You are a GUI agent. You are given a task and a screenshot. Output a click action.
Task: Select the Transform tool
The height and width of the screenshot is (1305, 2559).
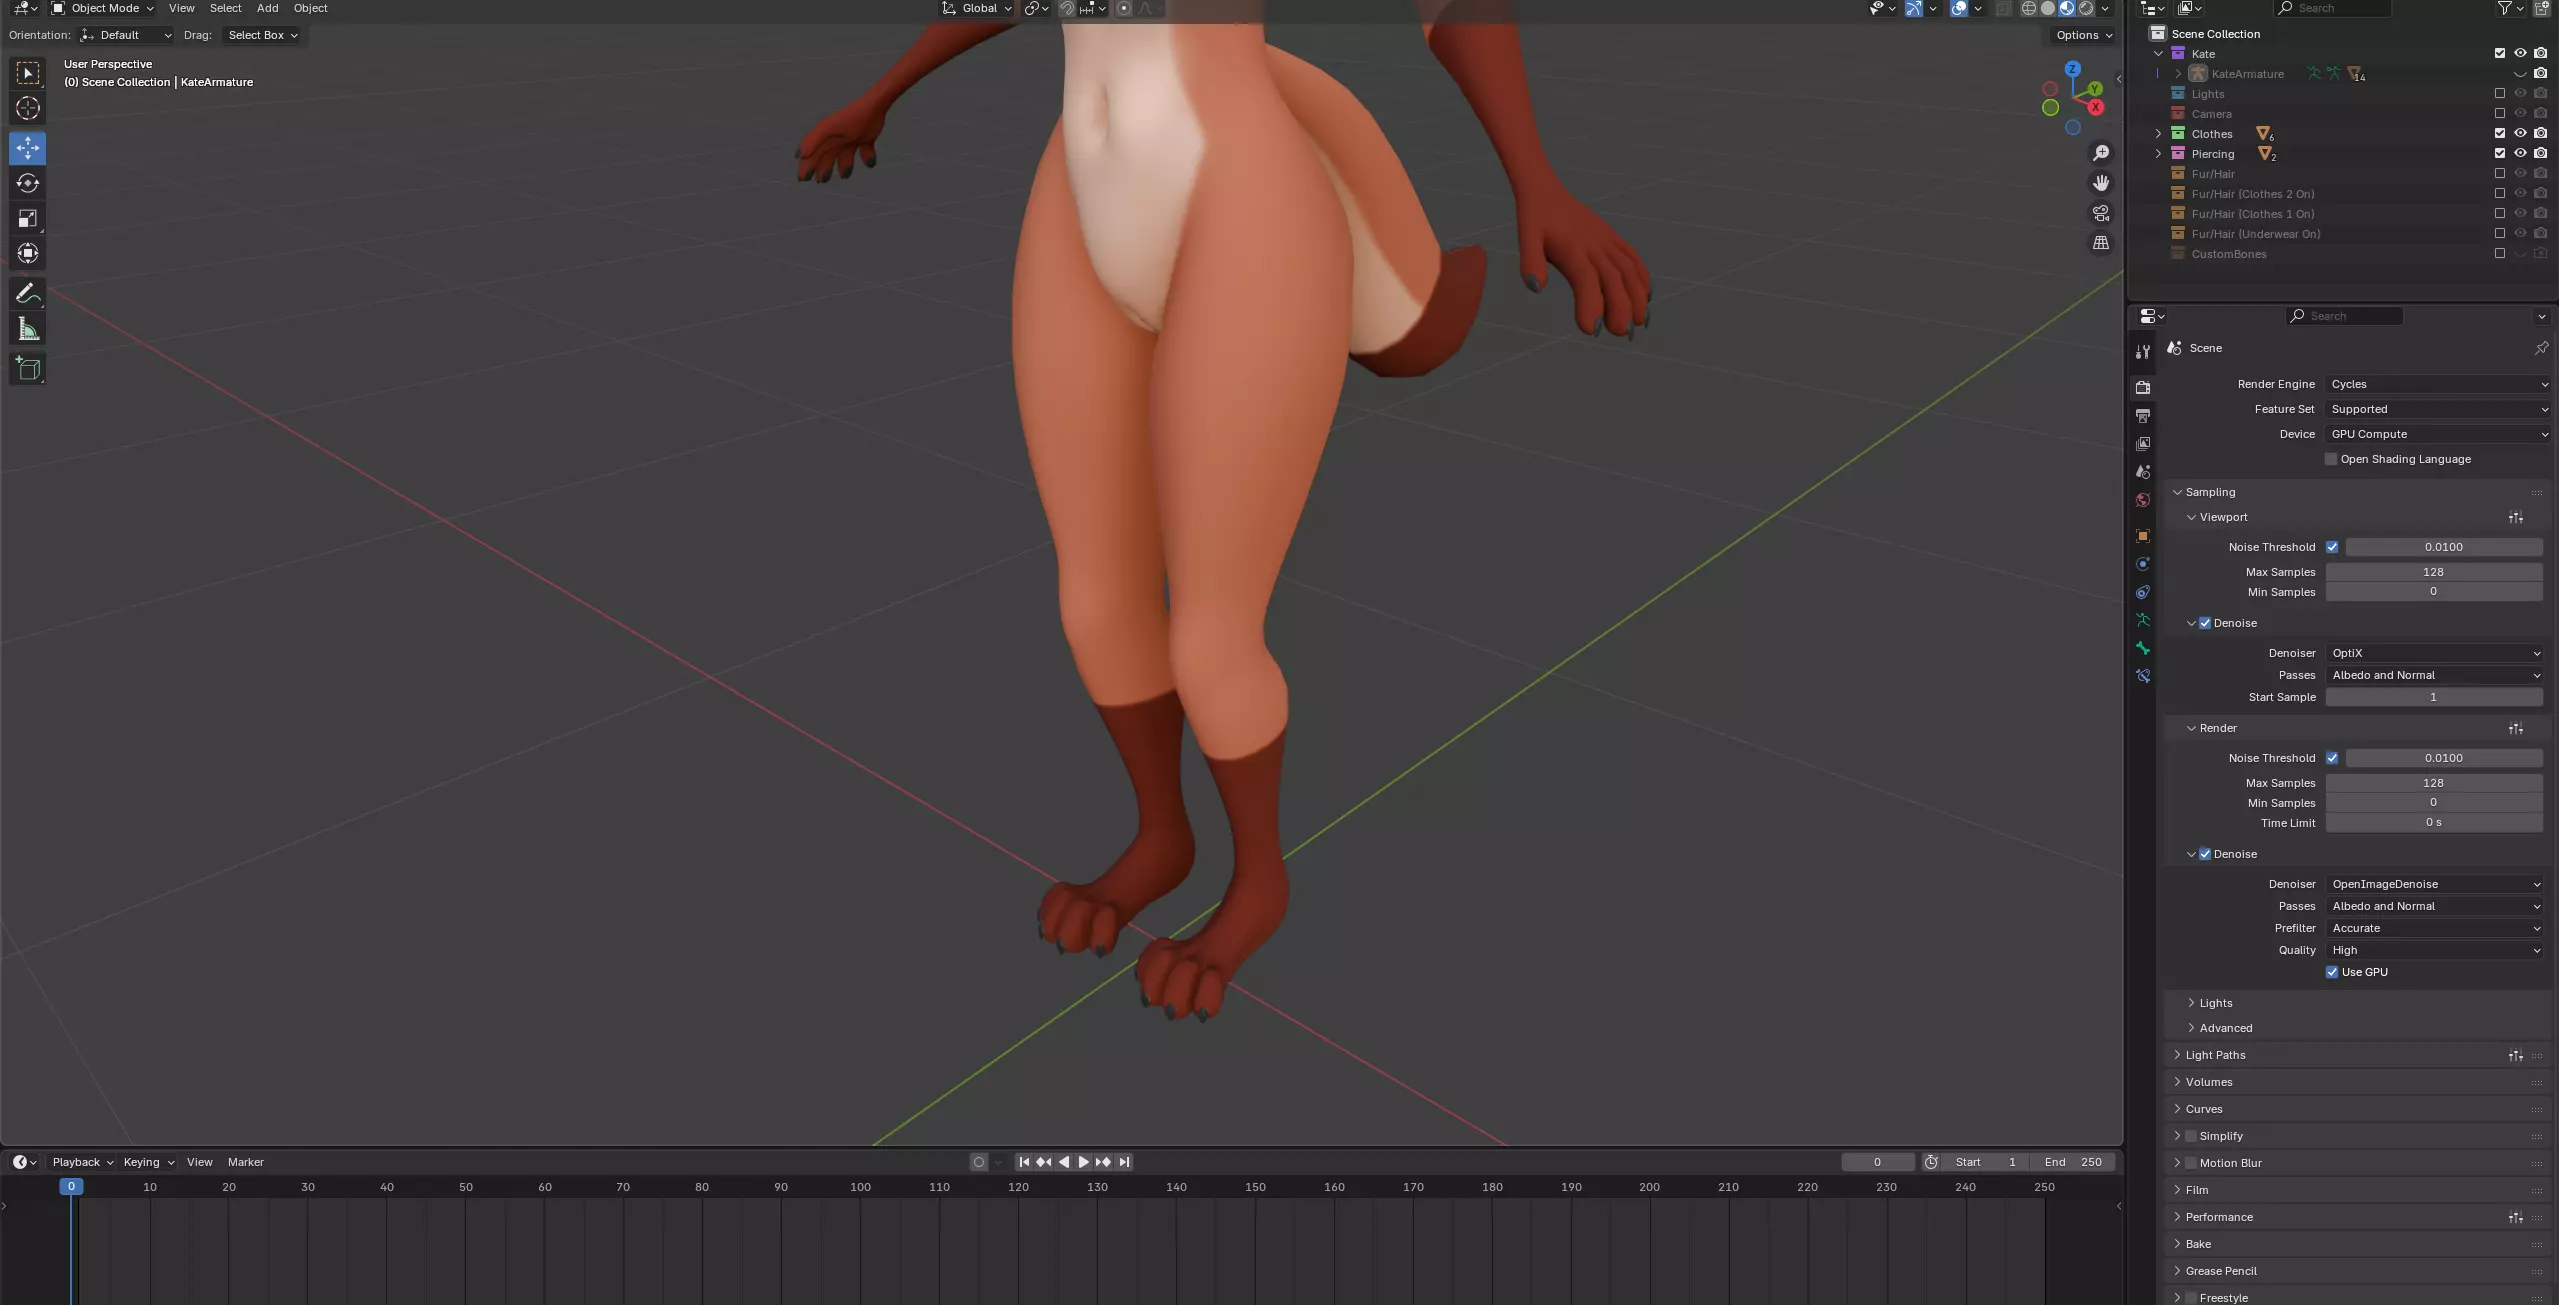coord(28,253)
